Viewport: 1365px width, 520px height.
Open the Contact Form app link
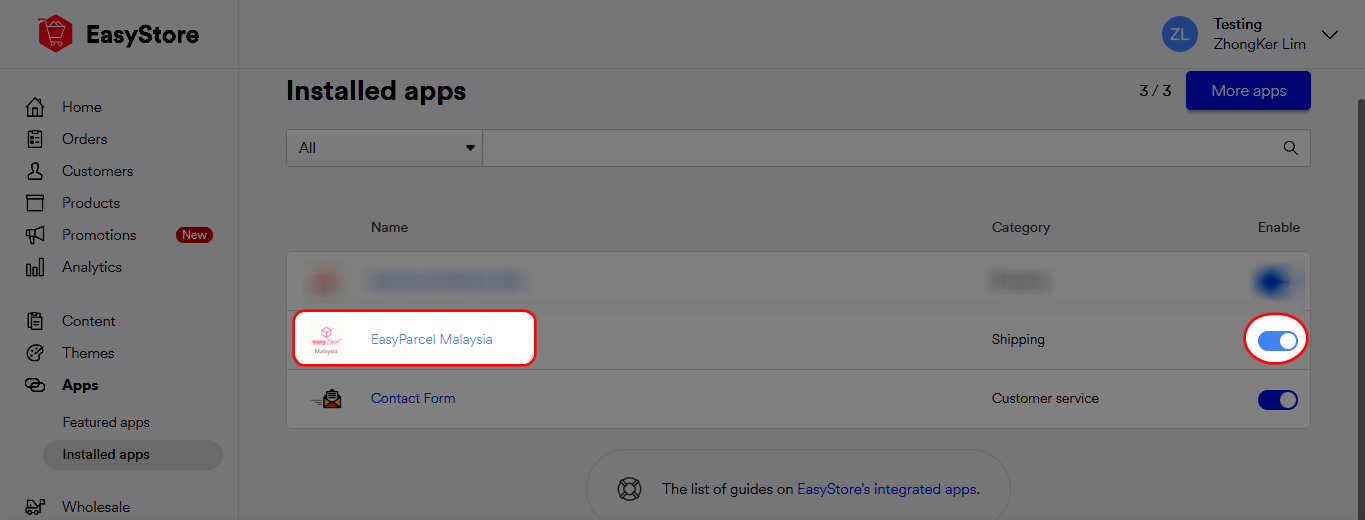click(413, 398)
